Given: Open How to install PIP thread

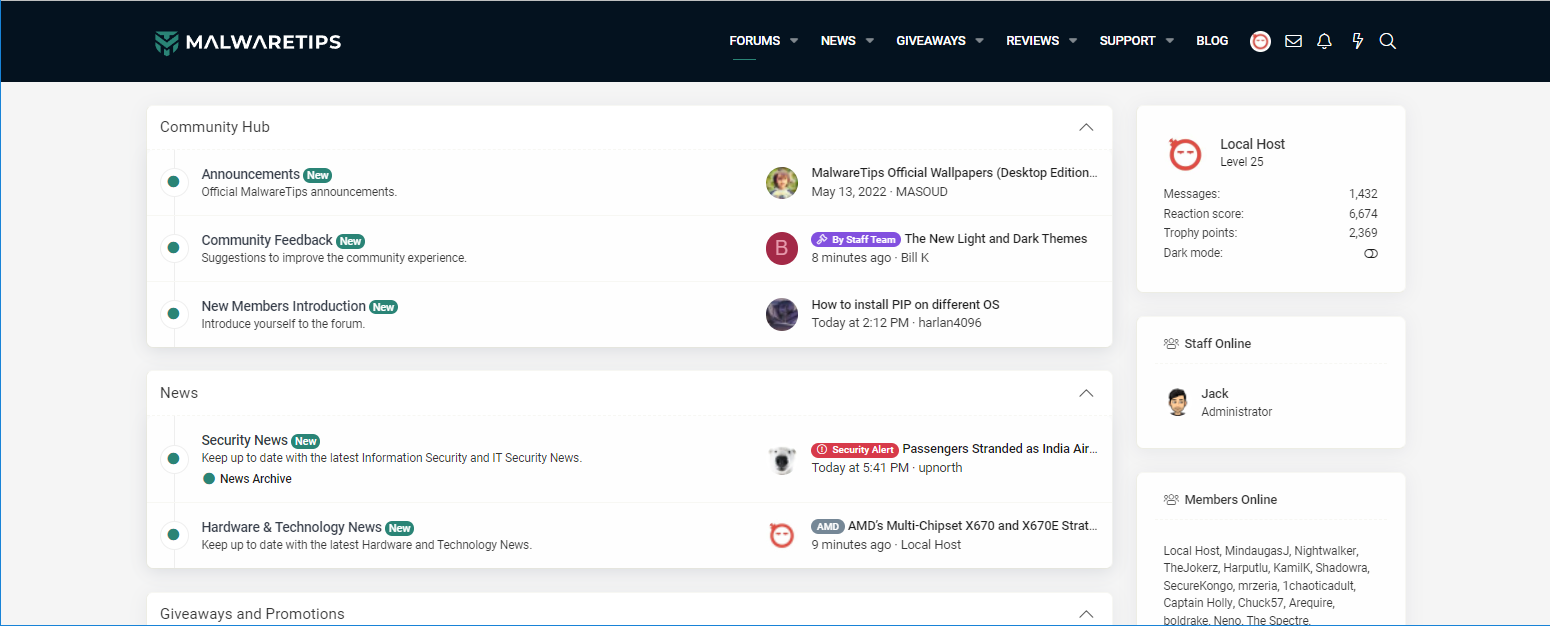Looking at the screenshot, I should point(906,305).
